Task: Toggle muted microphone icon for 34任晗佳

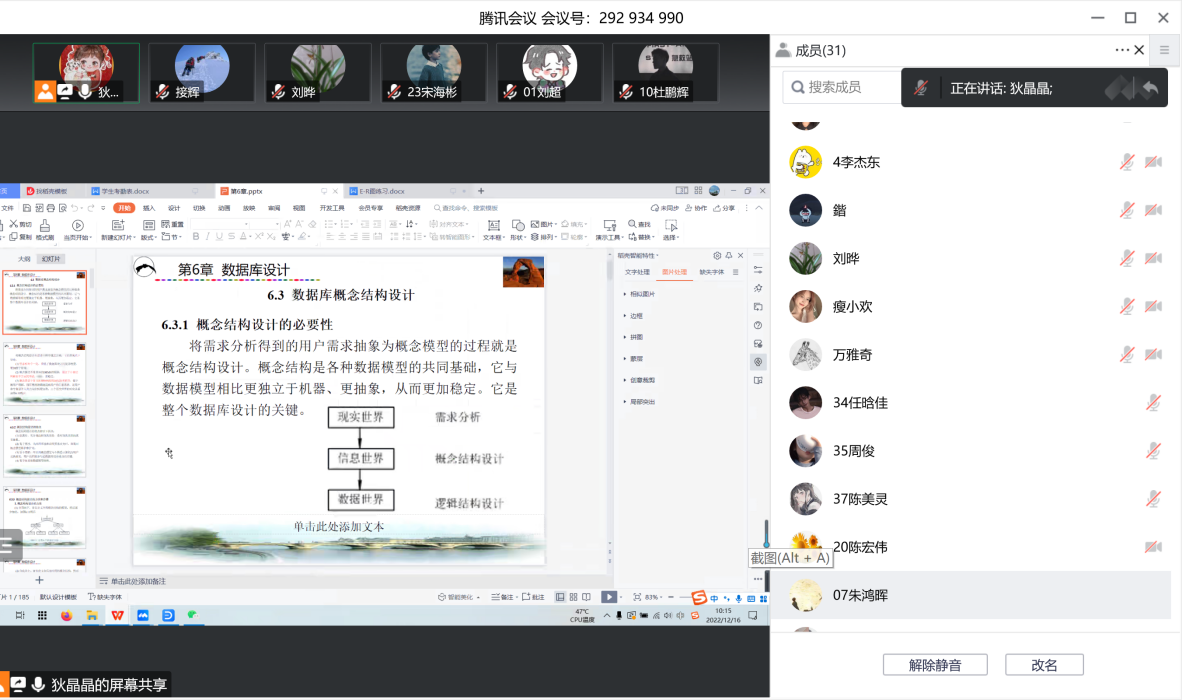Action: point(1153,403)
